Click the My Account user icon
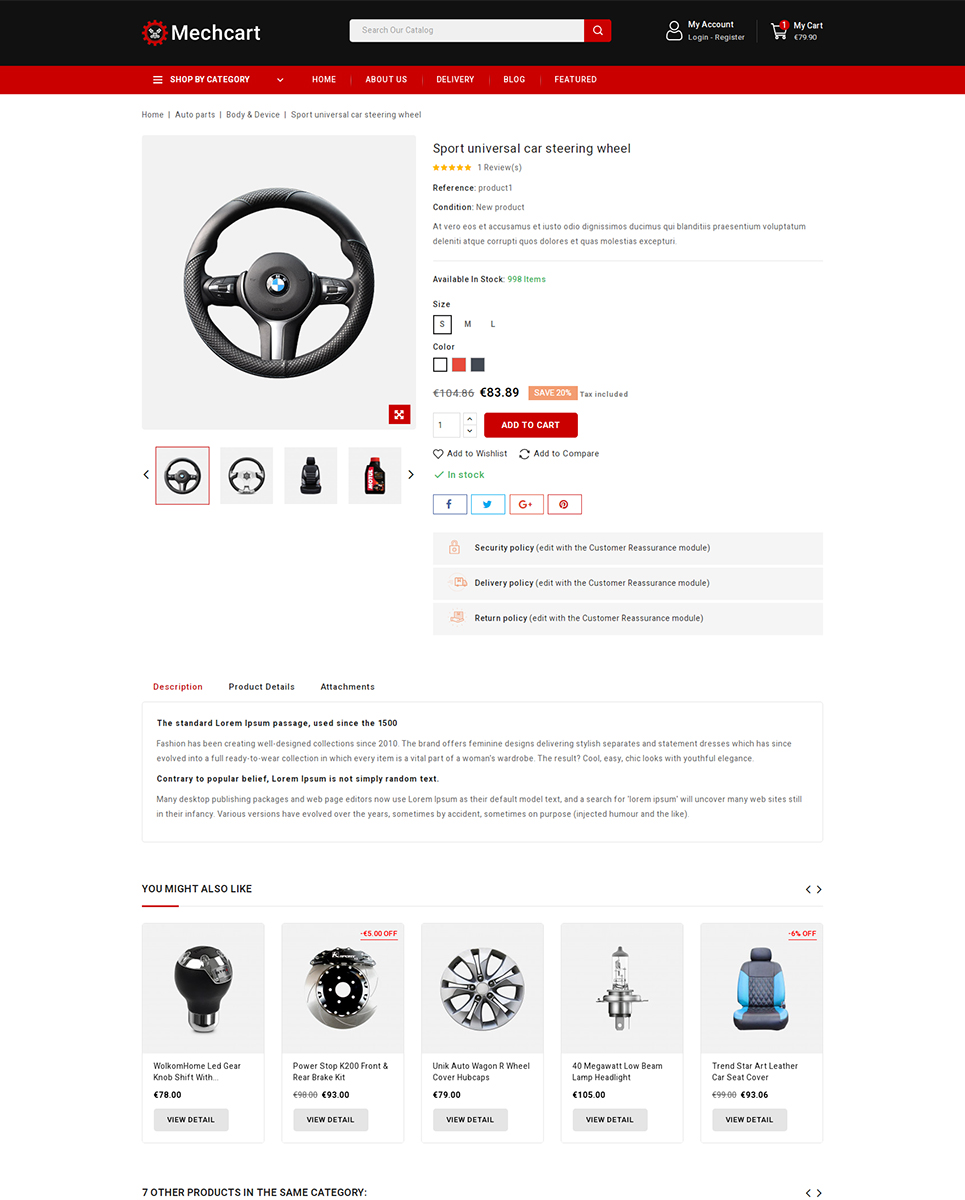 pos(674,31)
